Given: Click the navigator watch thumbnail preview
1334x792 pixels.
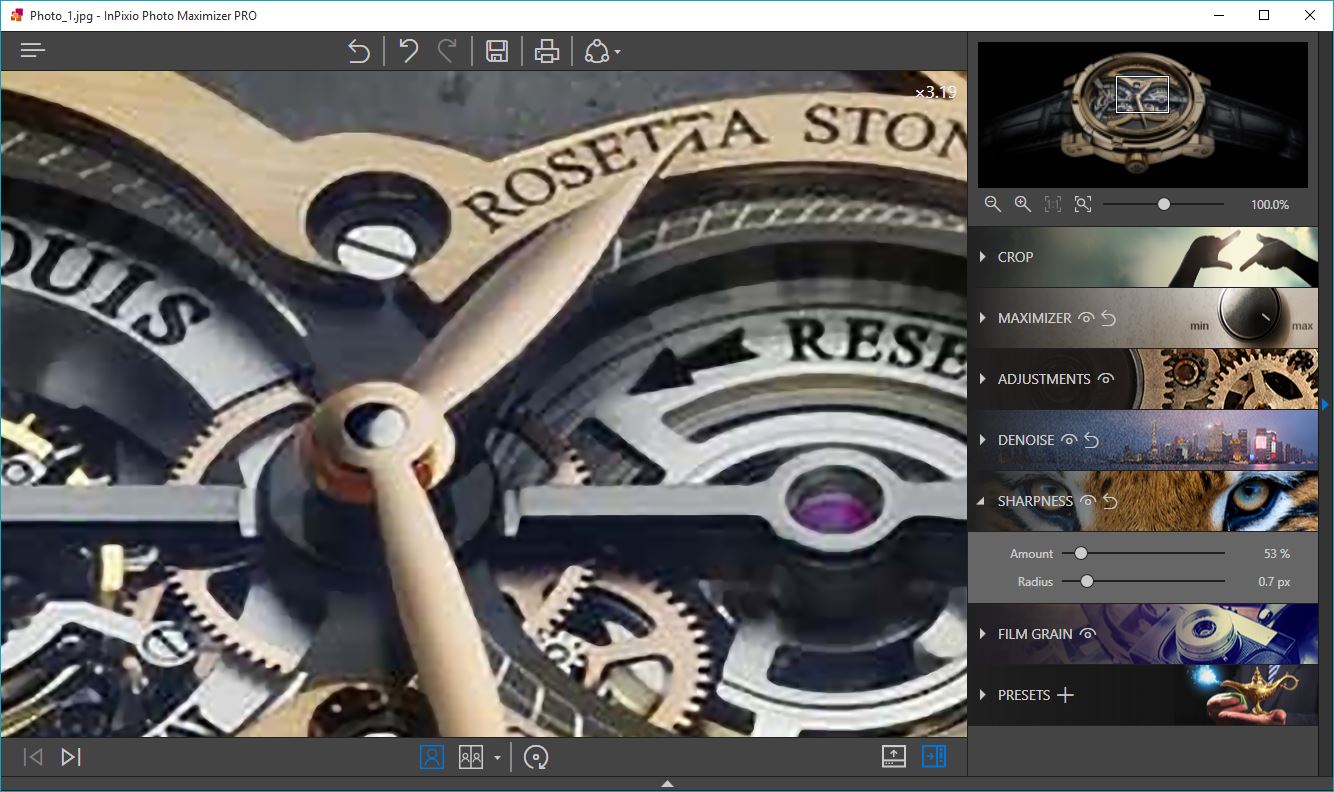Looking at the screenshot, I should click(x=1143, y=115).
